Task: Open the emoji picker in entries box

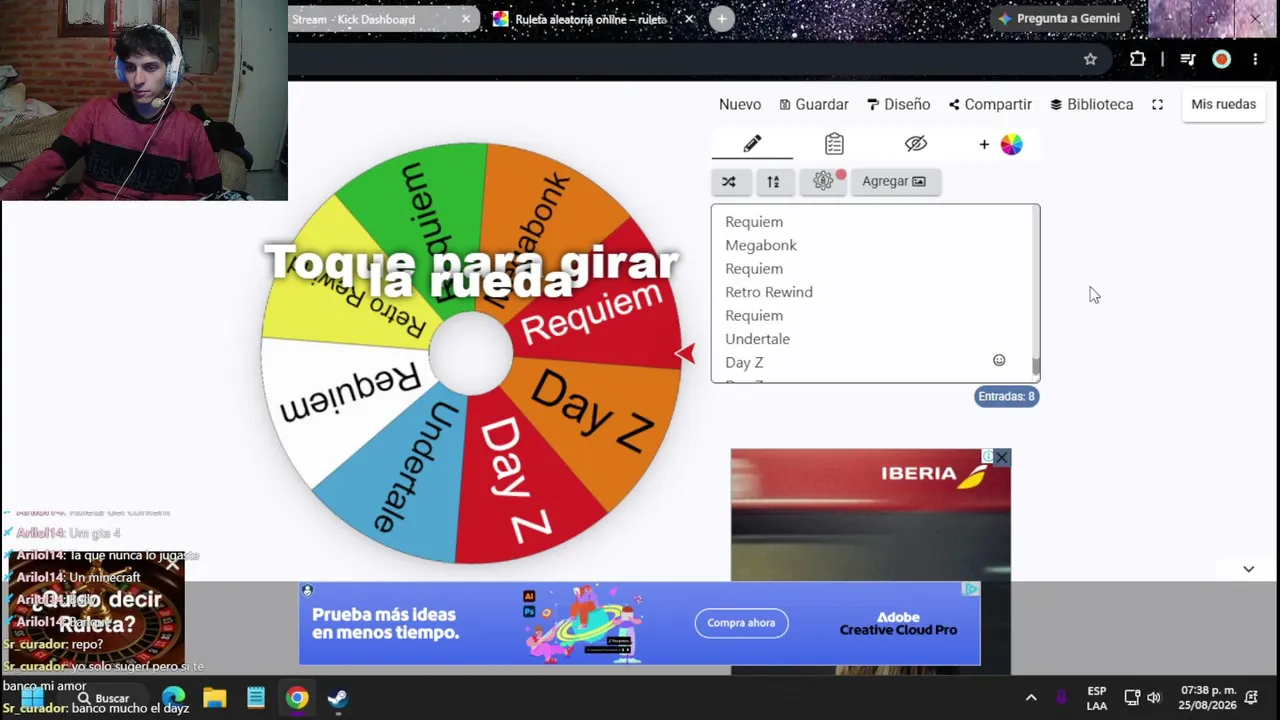Action: [999, 360]
